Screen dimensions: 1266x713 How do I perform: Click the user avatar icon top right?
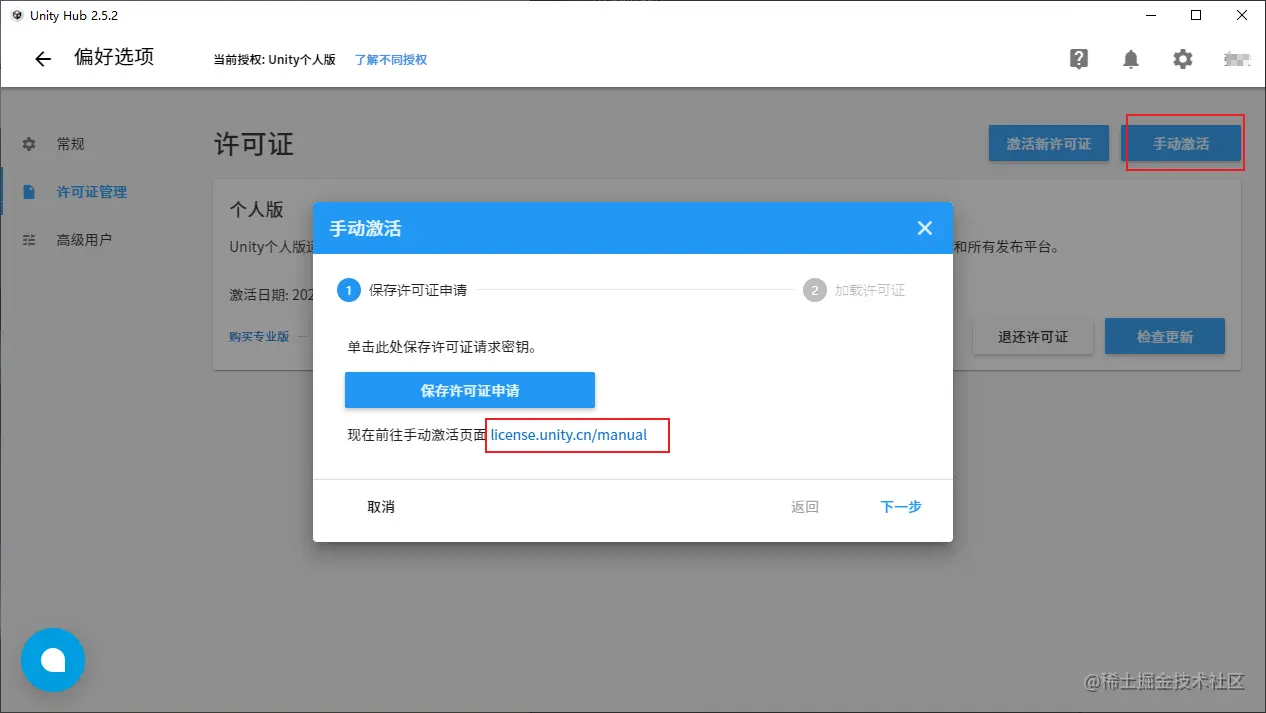[1236, 59]
